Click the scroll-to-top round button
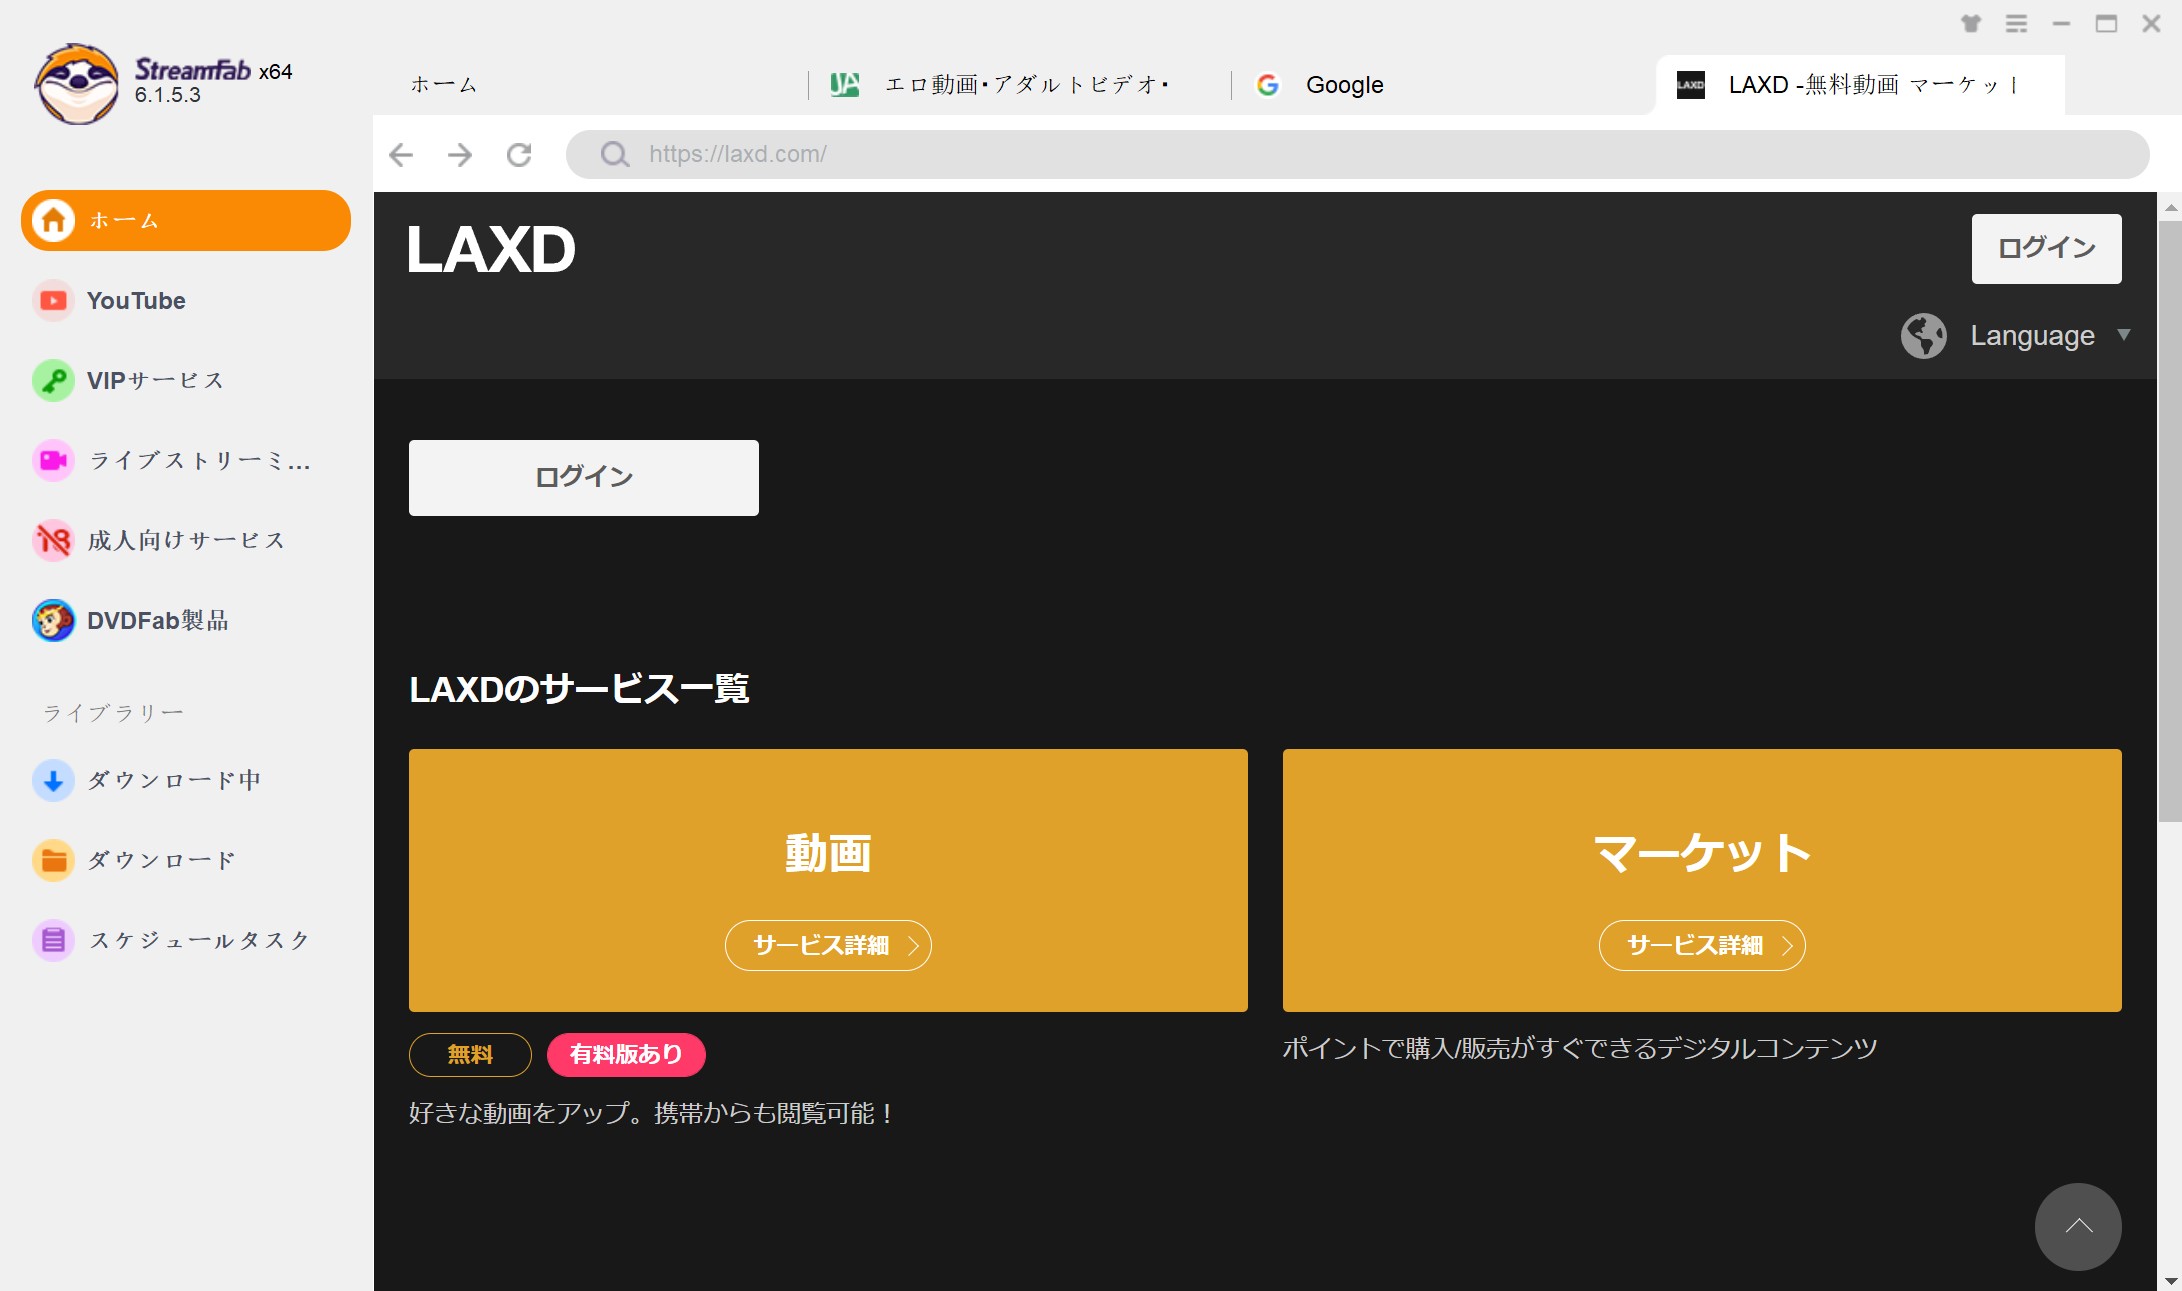Viewport: 2182px width, 1291px height. tap(2078, 1227)
